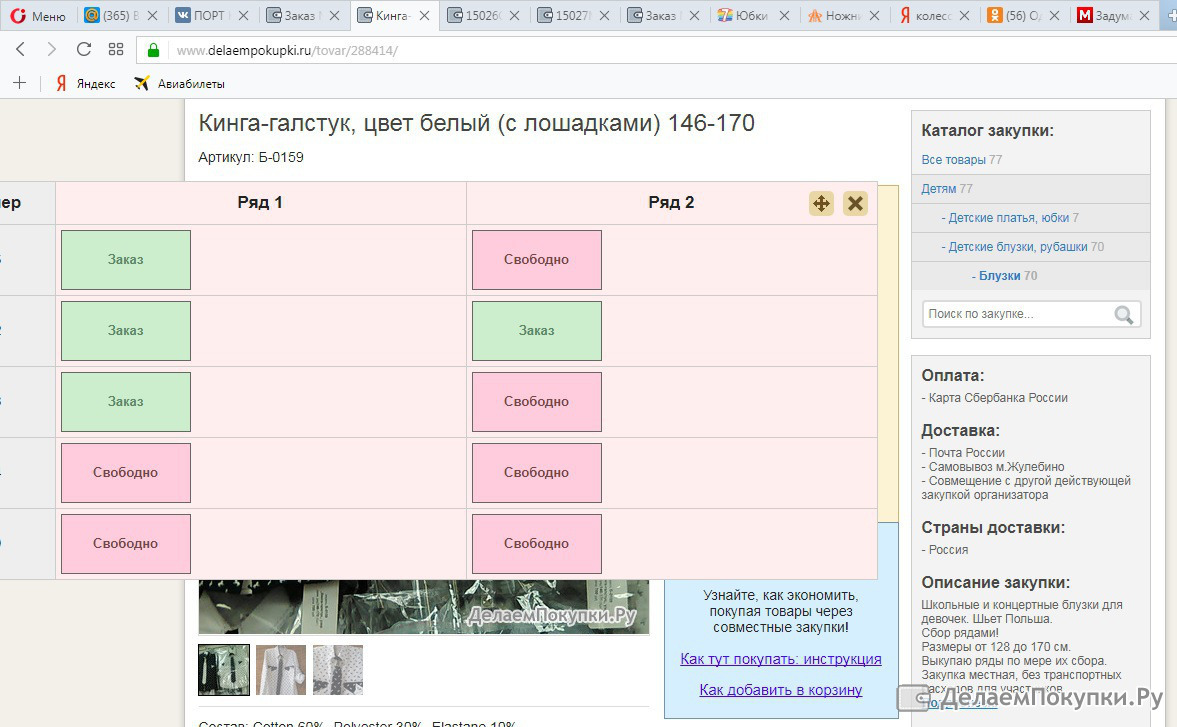Close the rows popup with the X icon
The width and height of the screenshot is (1177, 727).
click(855, 203)
